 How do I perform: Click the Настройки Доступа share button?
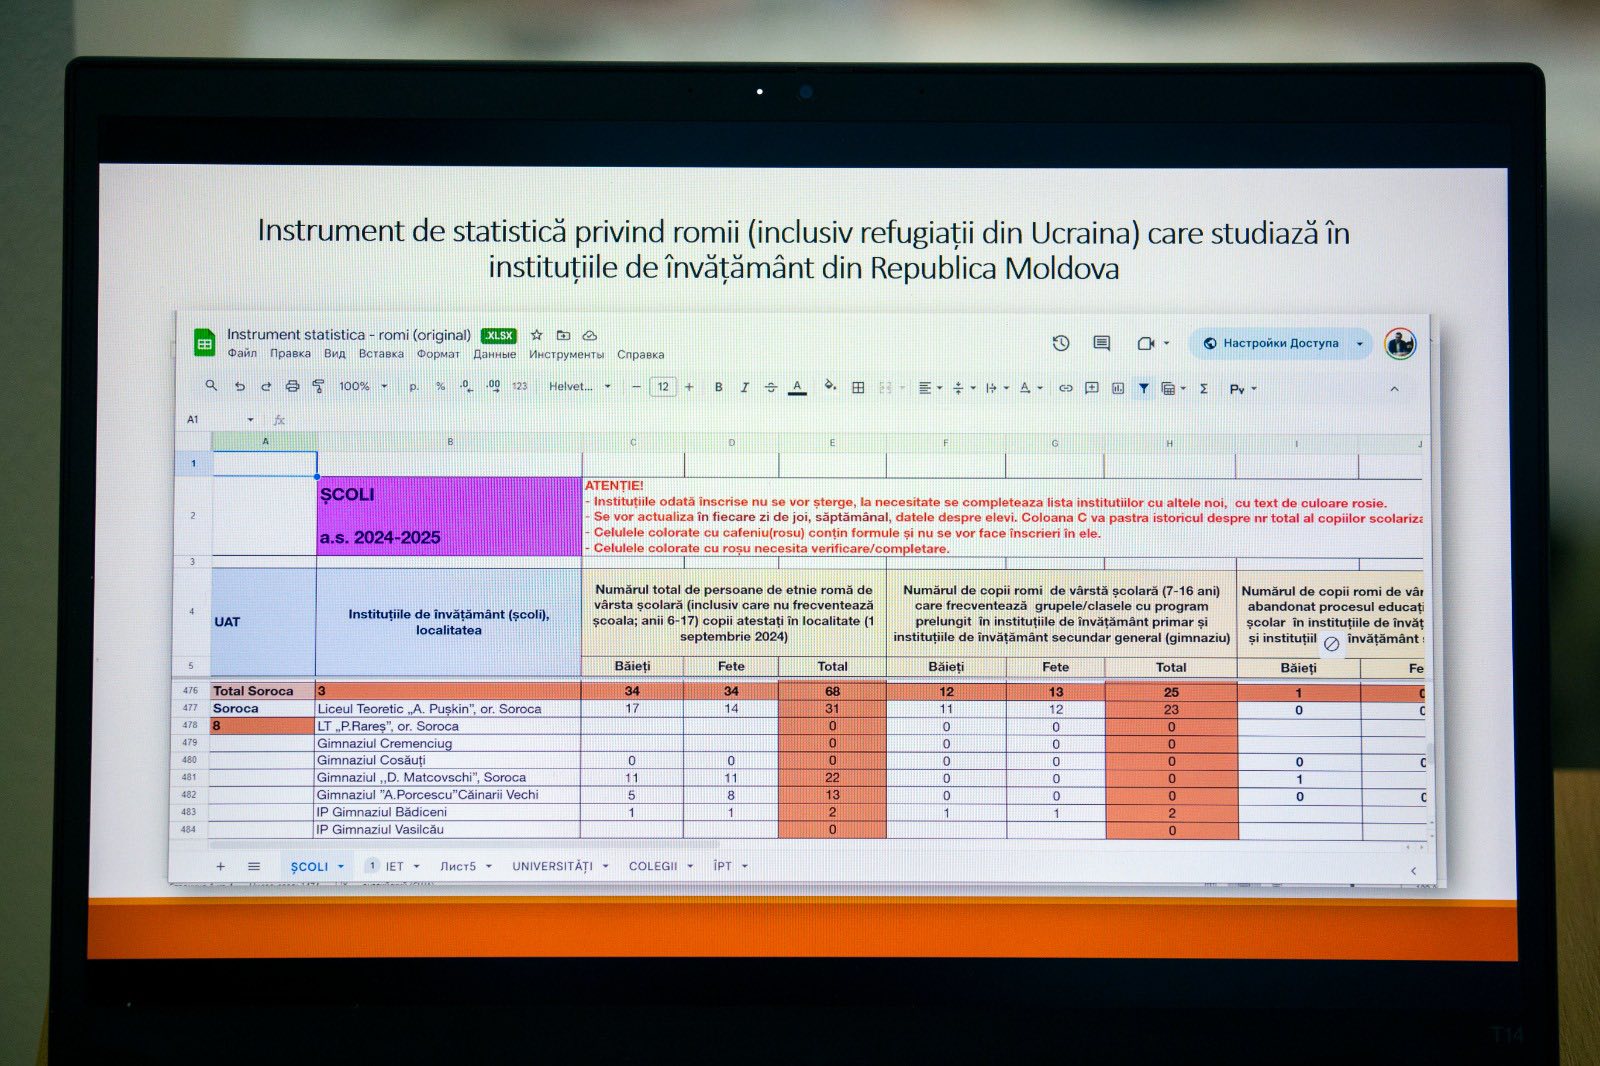[x=1280, y=343]
